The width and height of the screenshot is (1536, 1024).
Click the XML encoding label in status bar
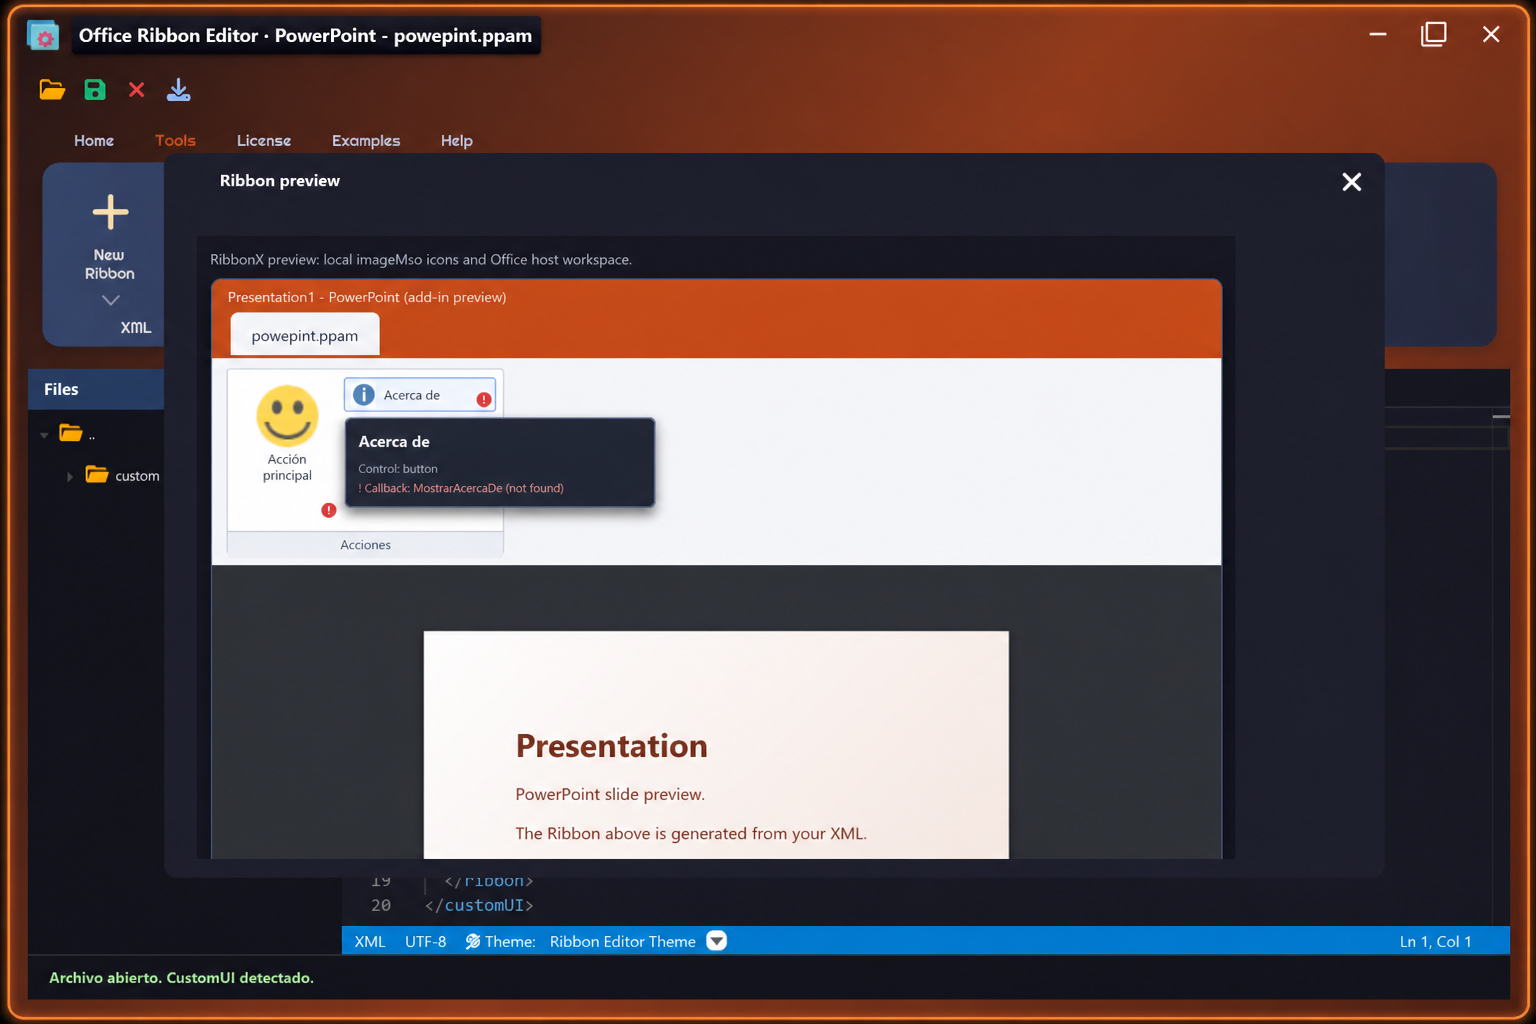pos(370,942)
